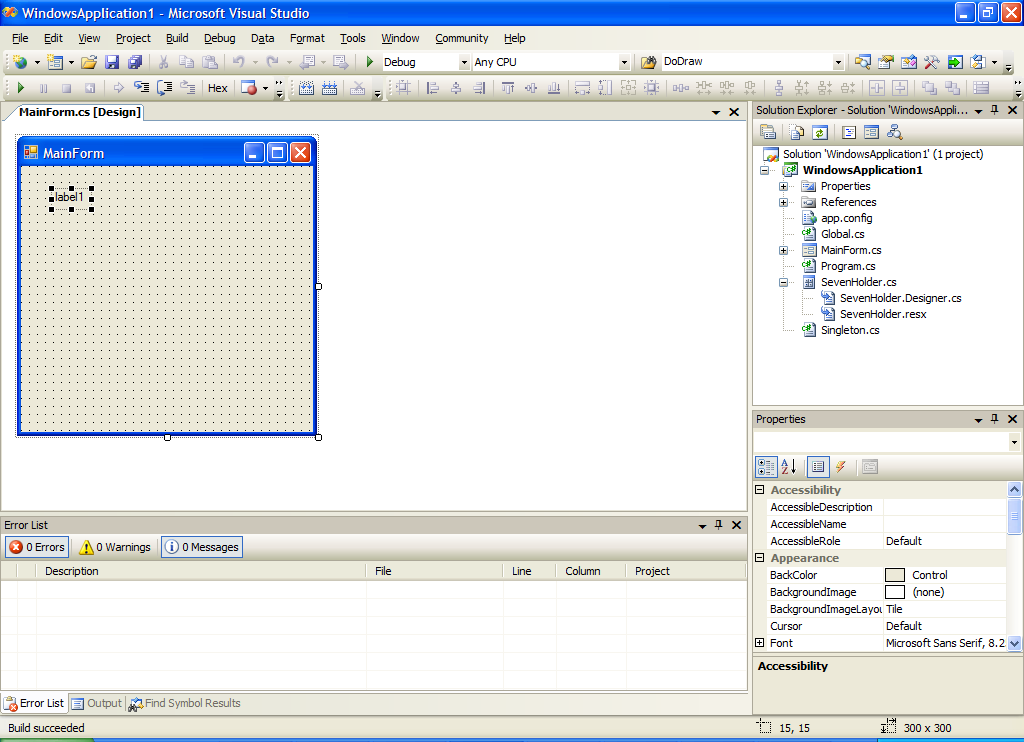Show Events lightning button in Properties

click(x=840, y=466)
